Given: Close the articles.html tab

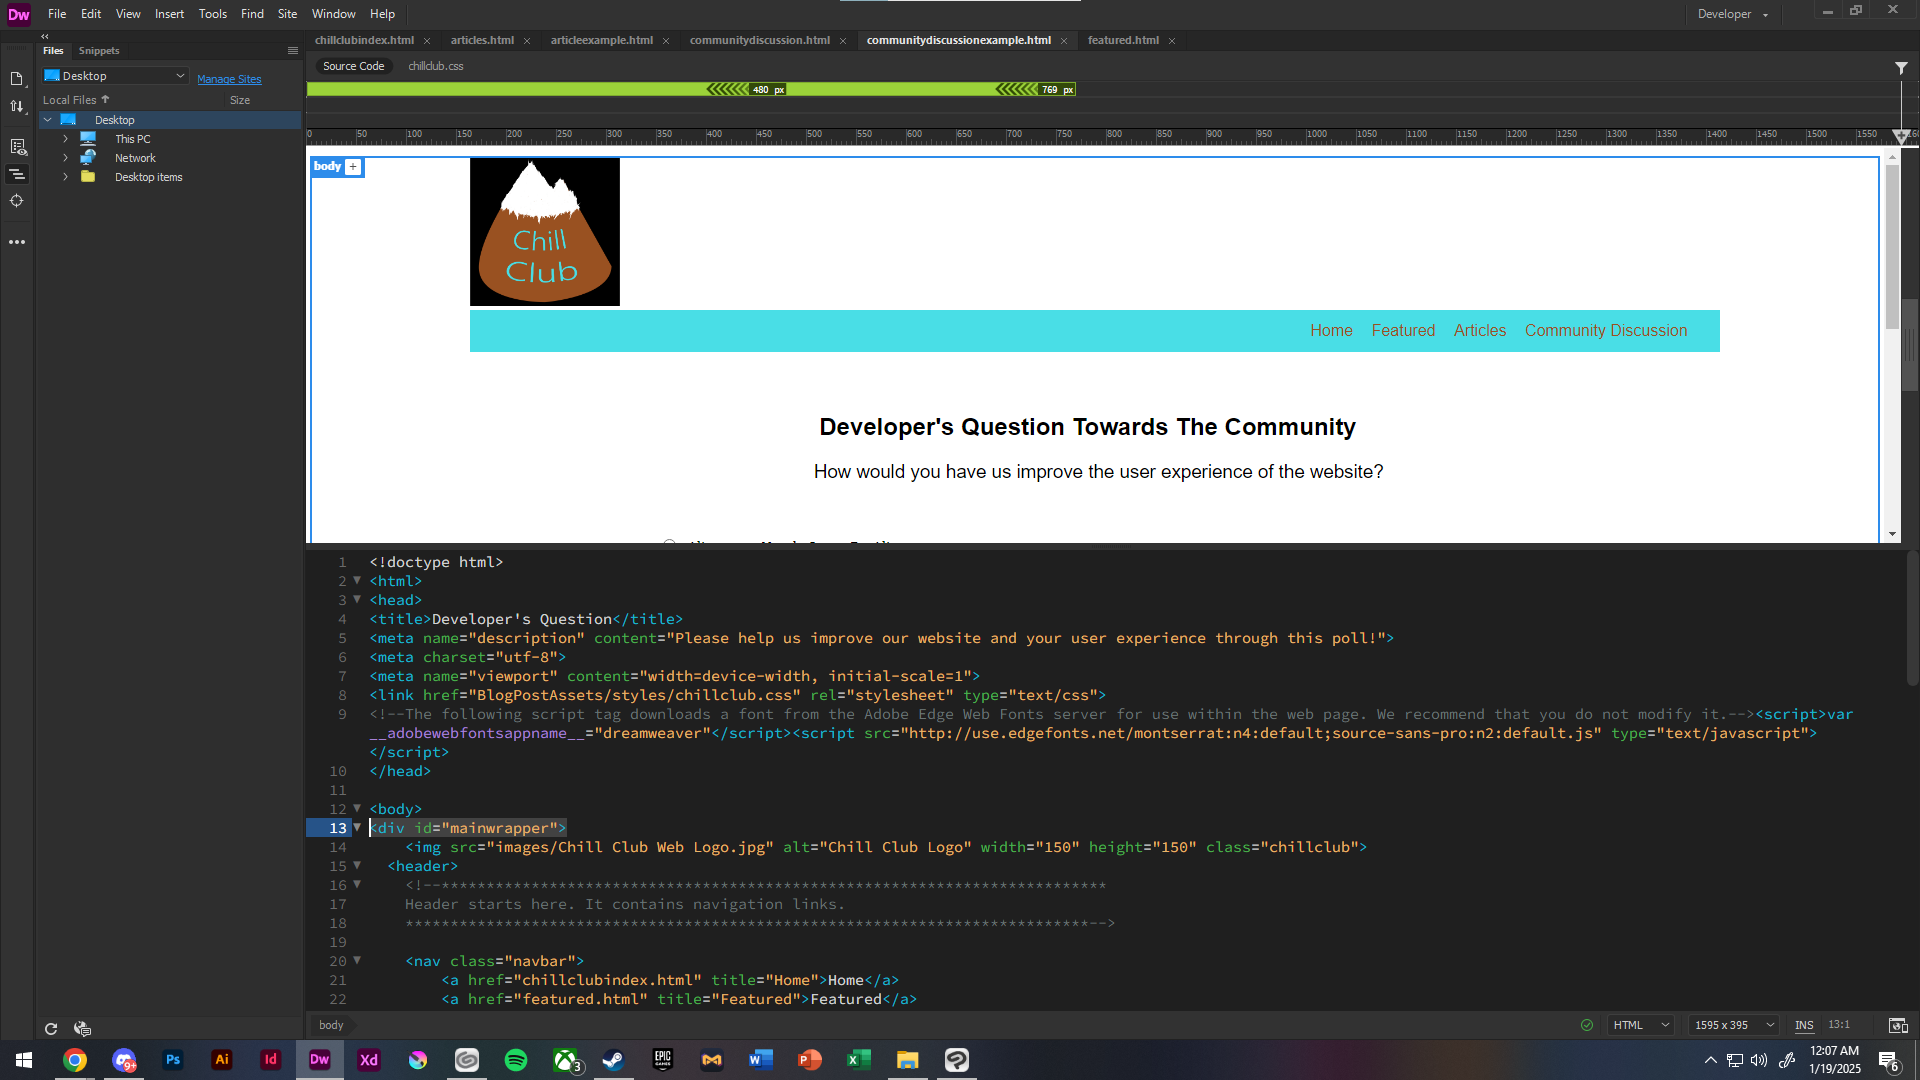Looking at the screenshot, I should (527, 41).
